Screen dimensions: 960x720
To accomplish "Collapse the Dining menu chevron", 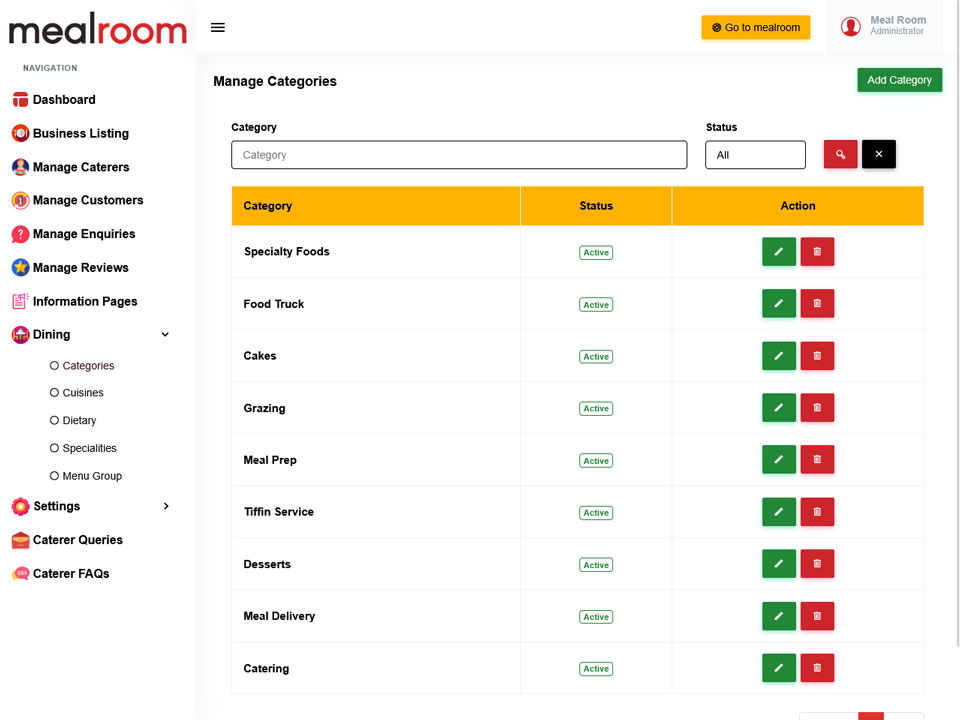I will click(x=165, y=334).
